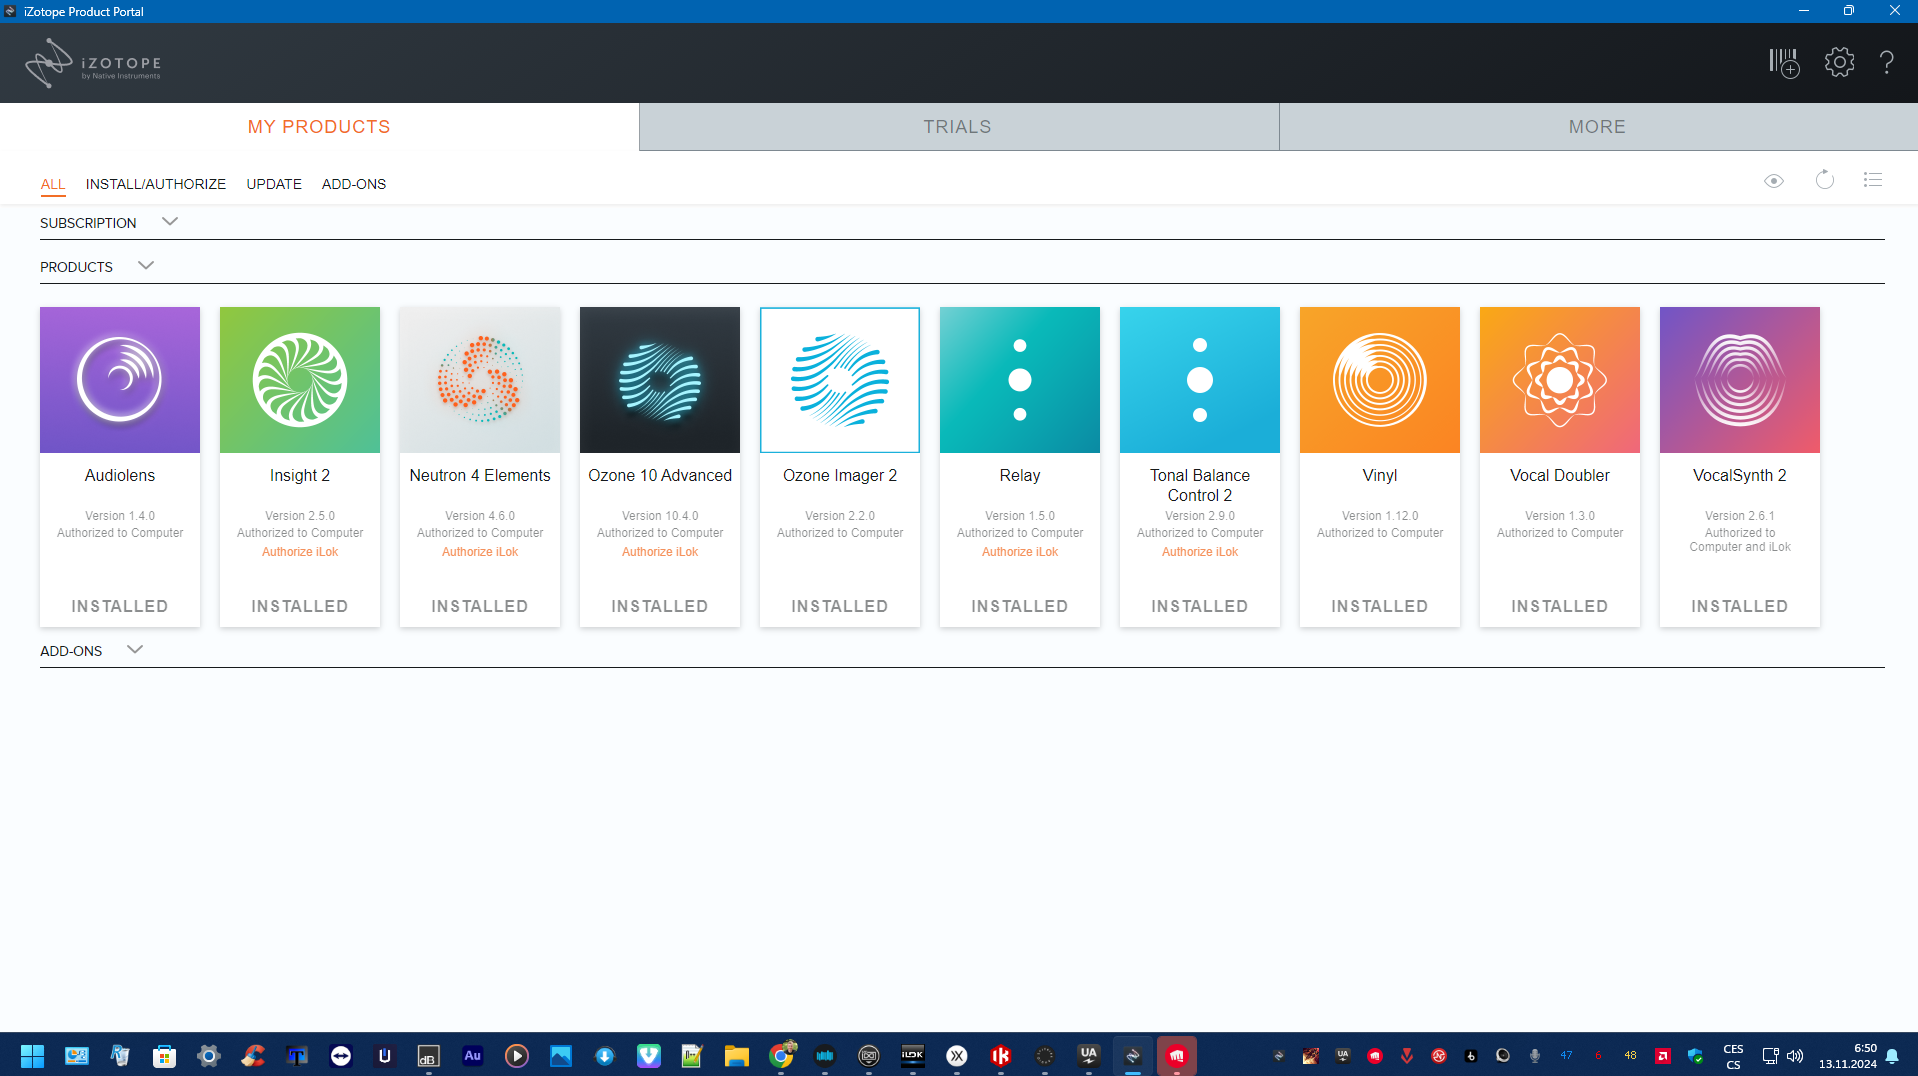The height and width of the screenshot is (1076, 1918).
Task: Open the help question mark icon
Action: pyautogui.click(x=1887, y=62)
